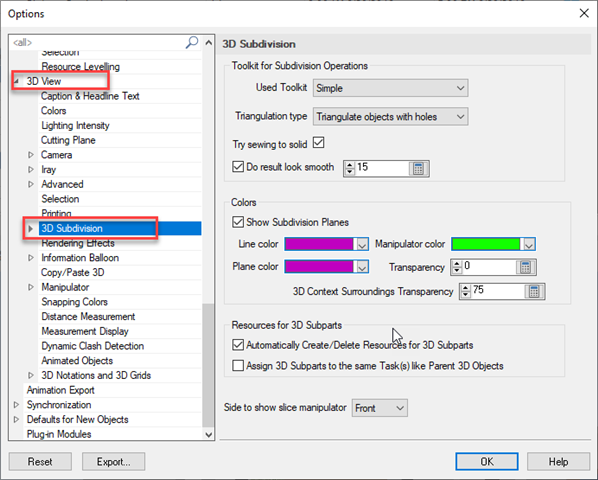Viewport: 598px width, 480px height.
Task: Select Rendering Effects in options tree
Action: [78, 243]
